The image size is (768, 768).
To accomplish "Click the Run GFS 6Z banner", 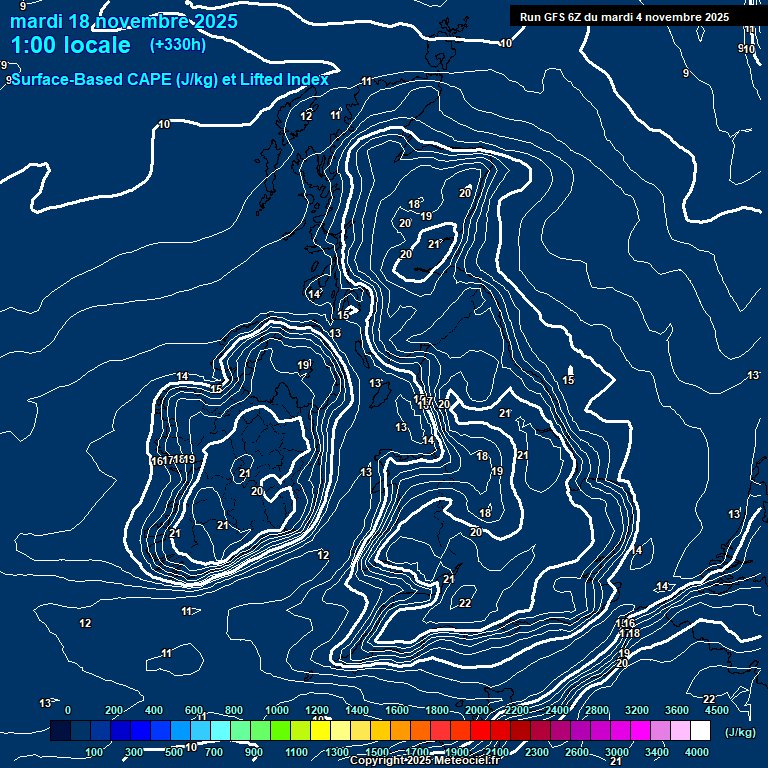I will coord(624,17).
